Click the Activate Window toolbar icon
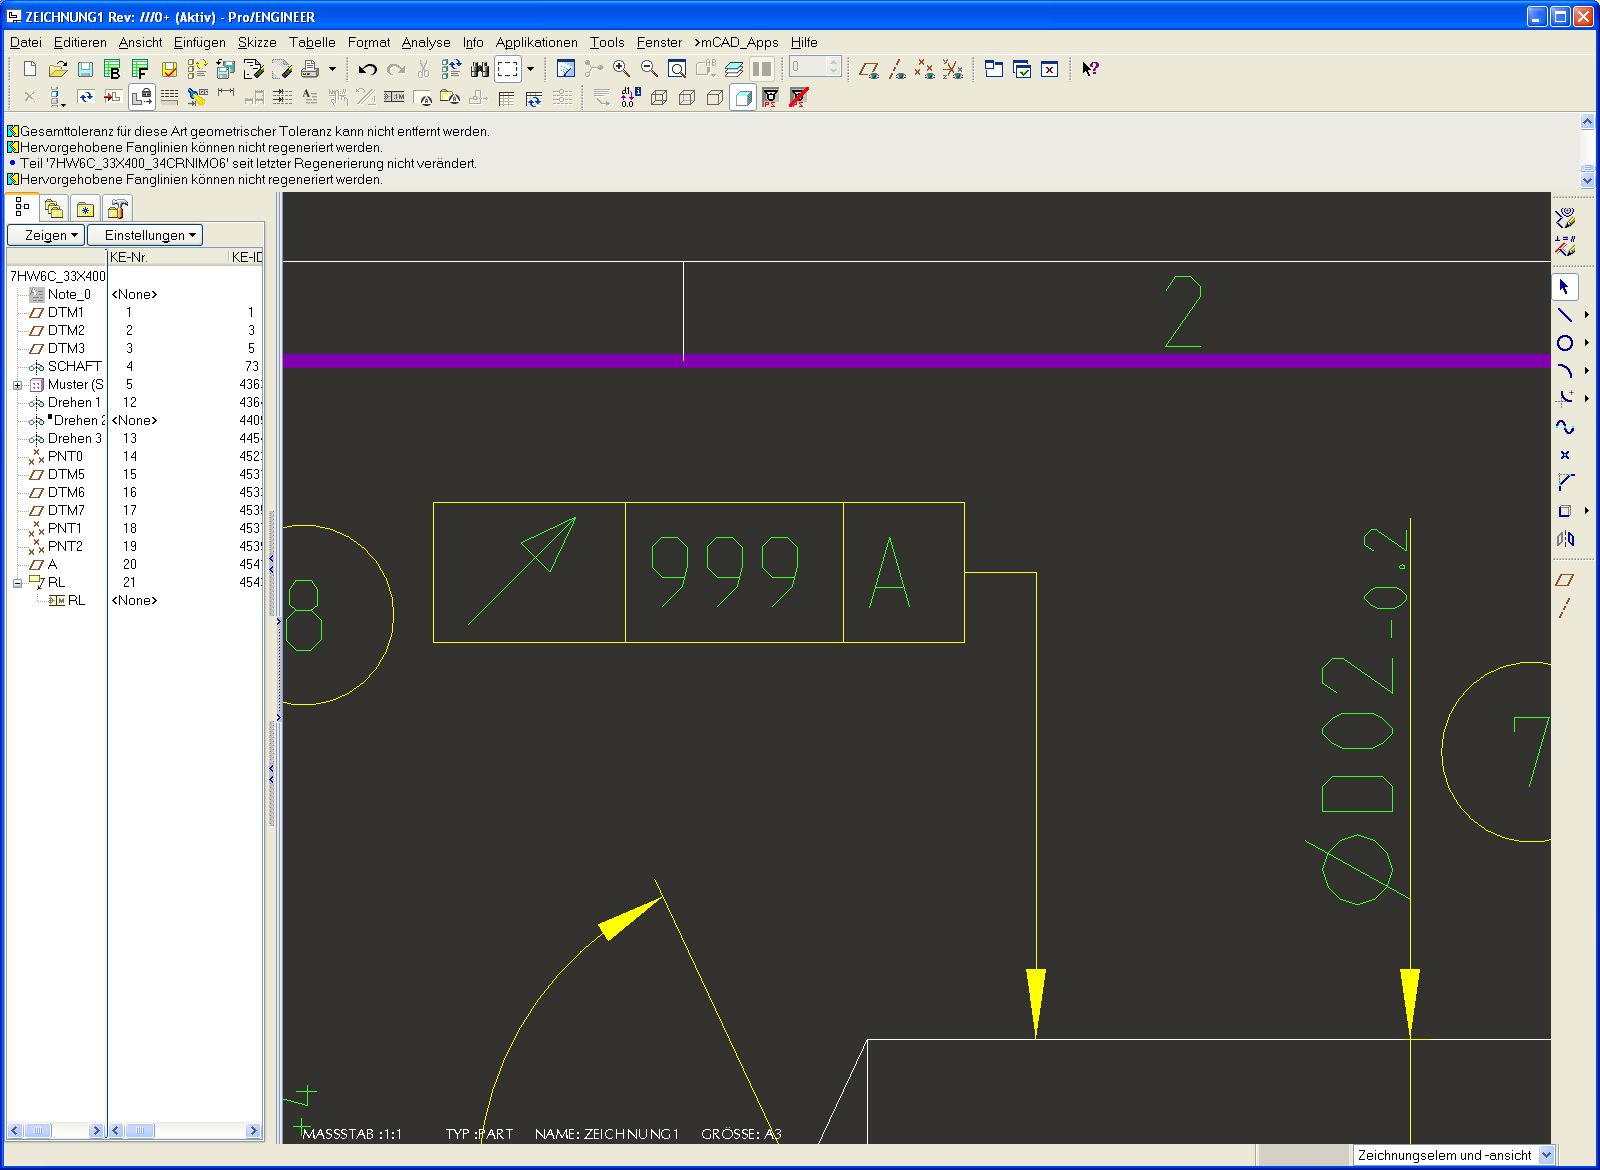 pyautogui.click(x=1022, y=69)
